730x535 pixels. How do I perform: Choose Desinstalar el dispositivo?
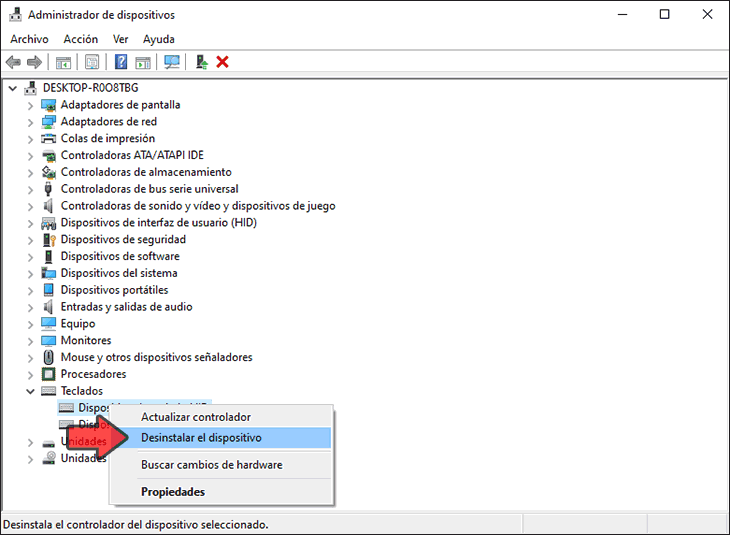click(x=220, y=438)
